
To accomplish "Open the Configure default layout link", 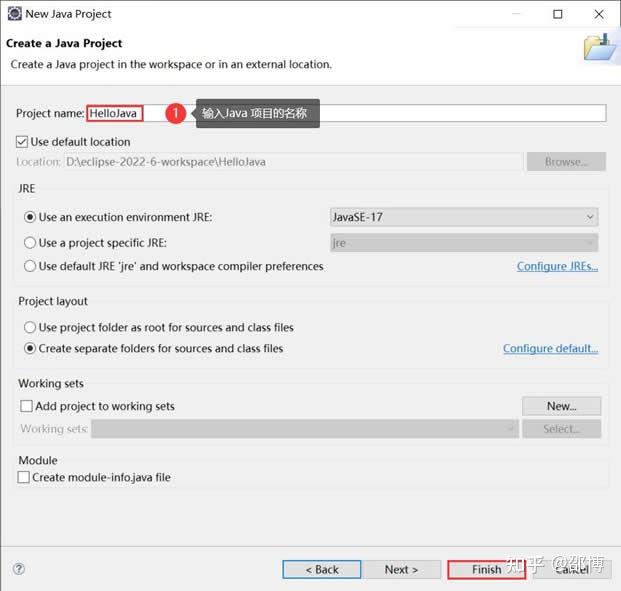I will point(550,348).
